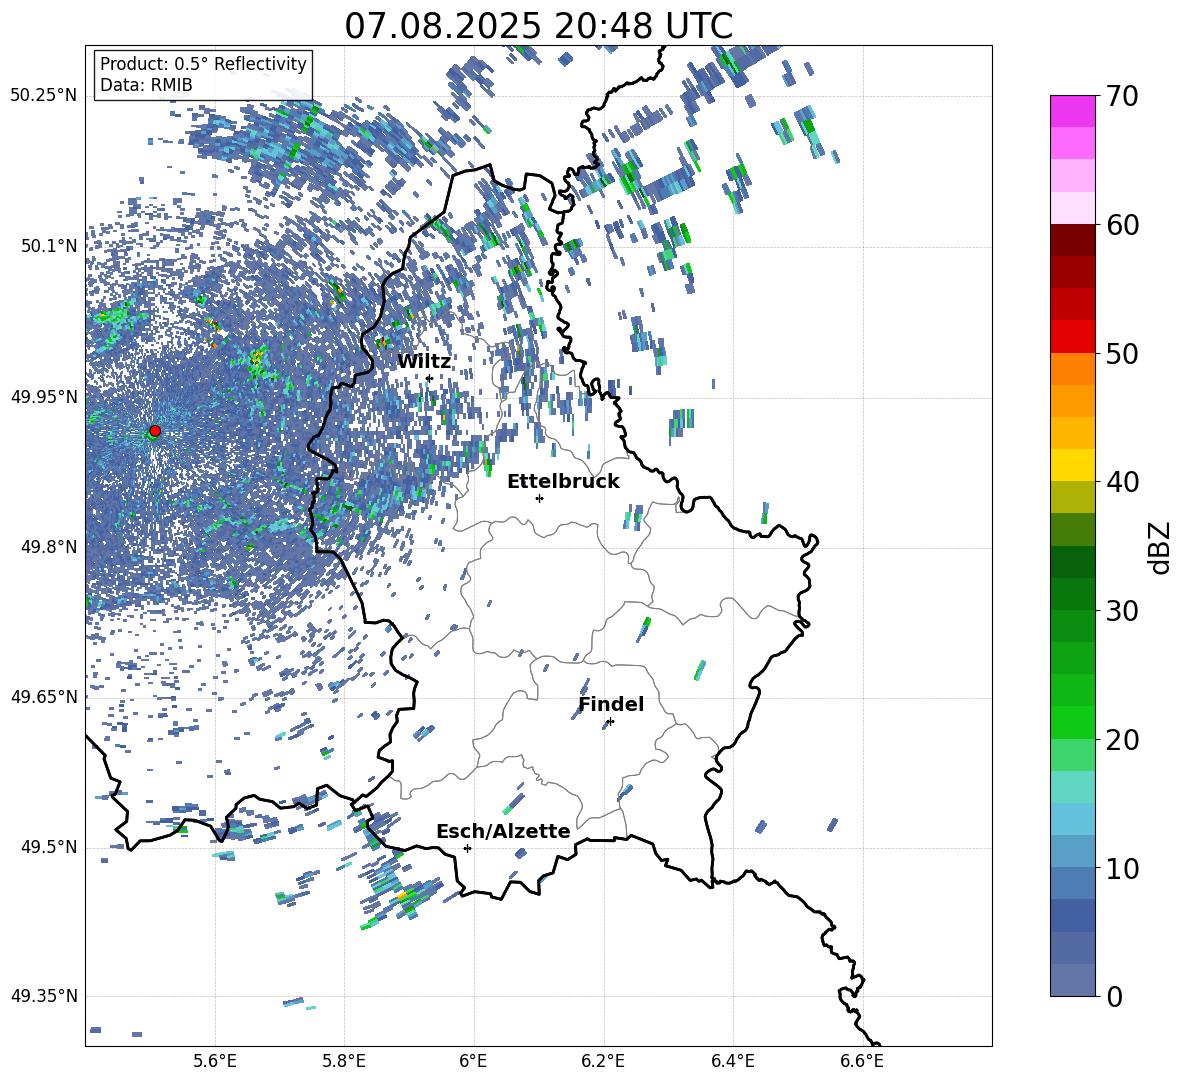Click the Wiltz city label
The image size is (1184, 1081).
[x=424, y=362]
